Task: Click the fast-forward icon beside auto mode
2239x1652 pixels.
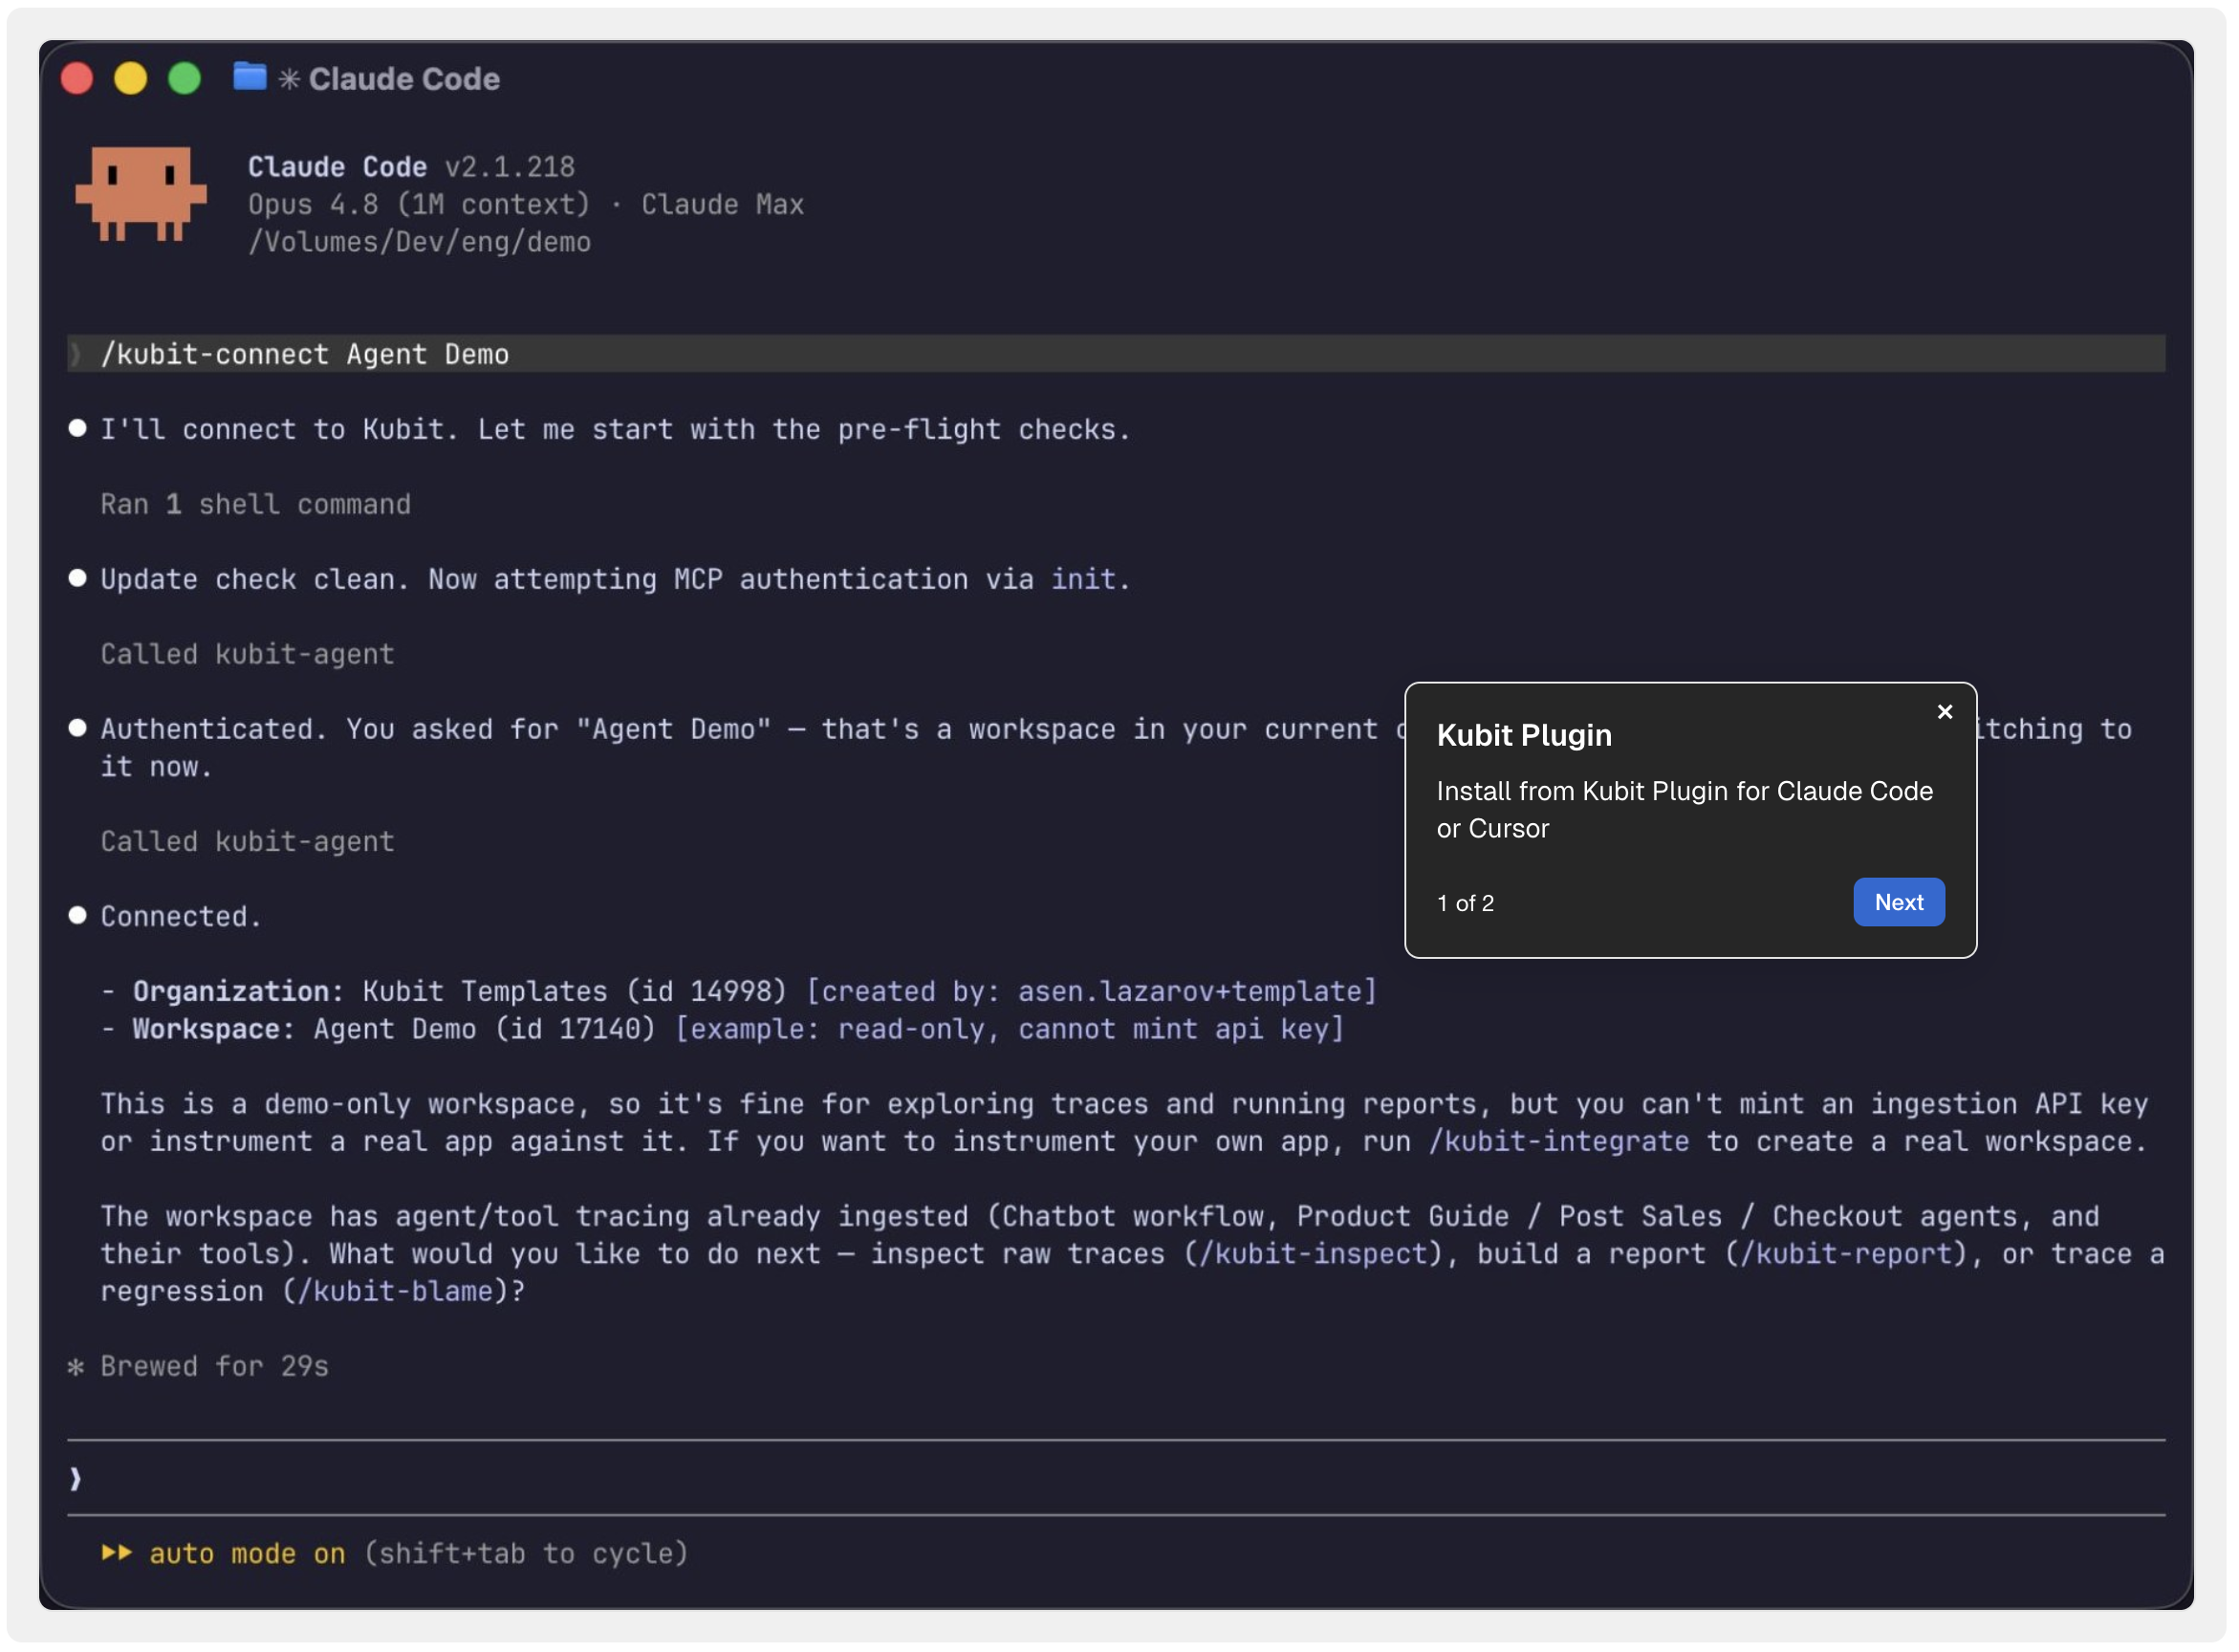Action: pyautogui.click(x=117, y=1554)
